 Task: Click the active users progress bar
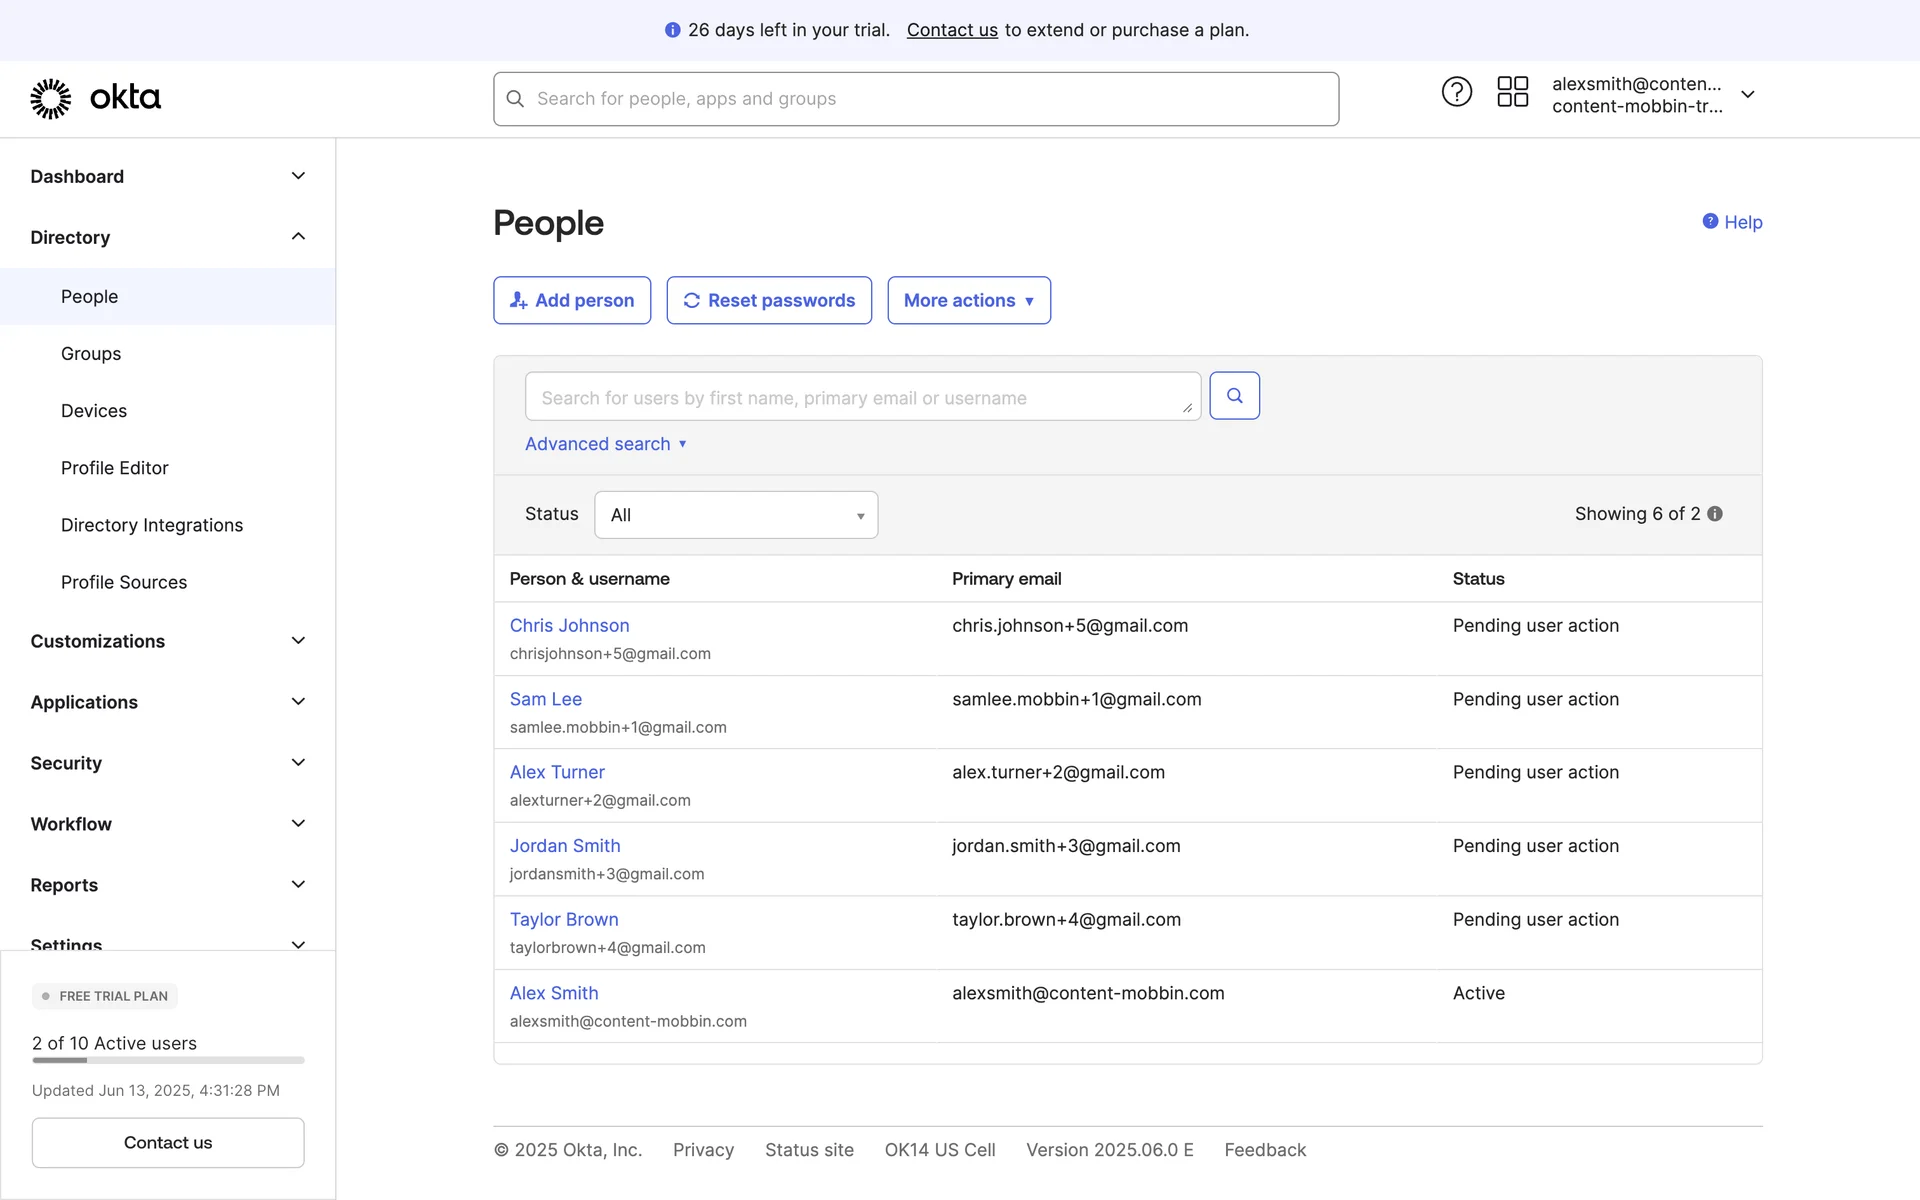168,1060
